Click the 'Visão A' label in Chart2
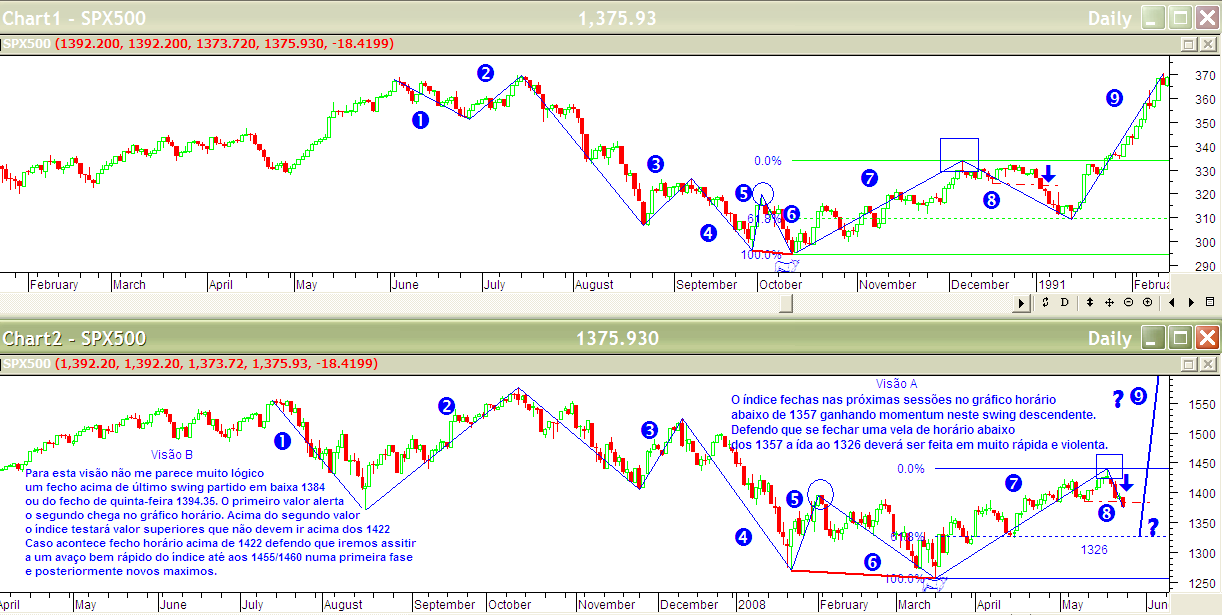 [896, 383]
